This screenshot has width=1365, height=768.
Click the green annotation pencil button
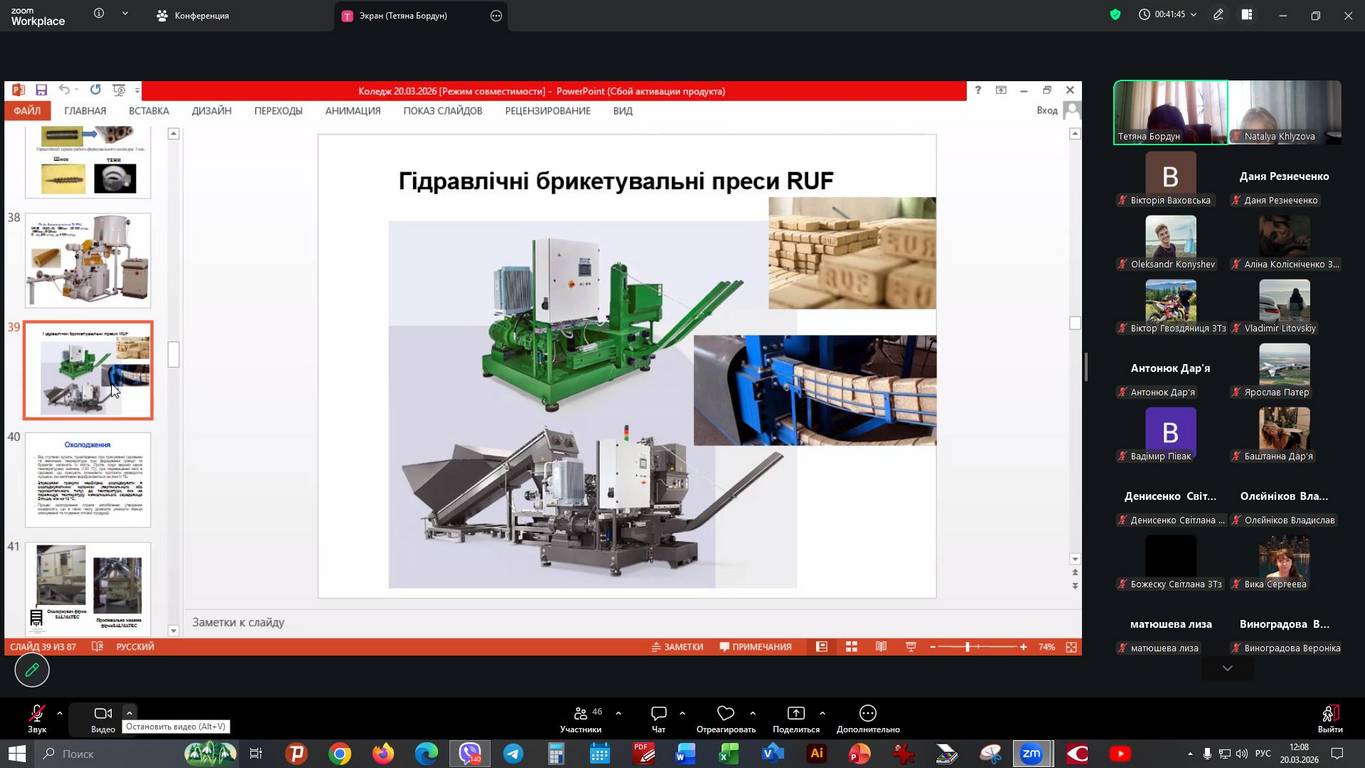click(32, 670)
